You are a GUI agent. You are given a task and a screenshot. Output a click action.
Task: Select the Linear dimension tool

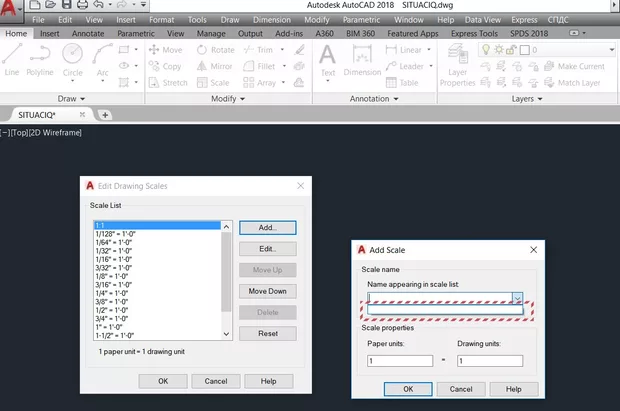pyautogui.click(x=403, y=50)
